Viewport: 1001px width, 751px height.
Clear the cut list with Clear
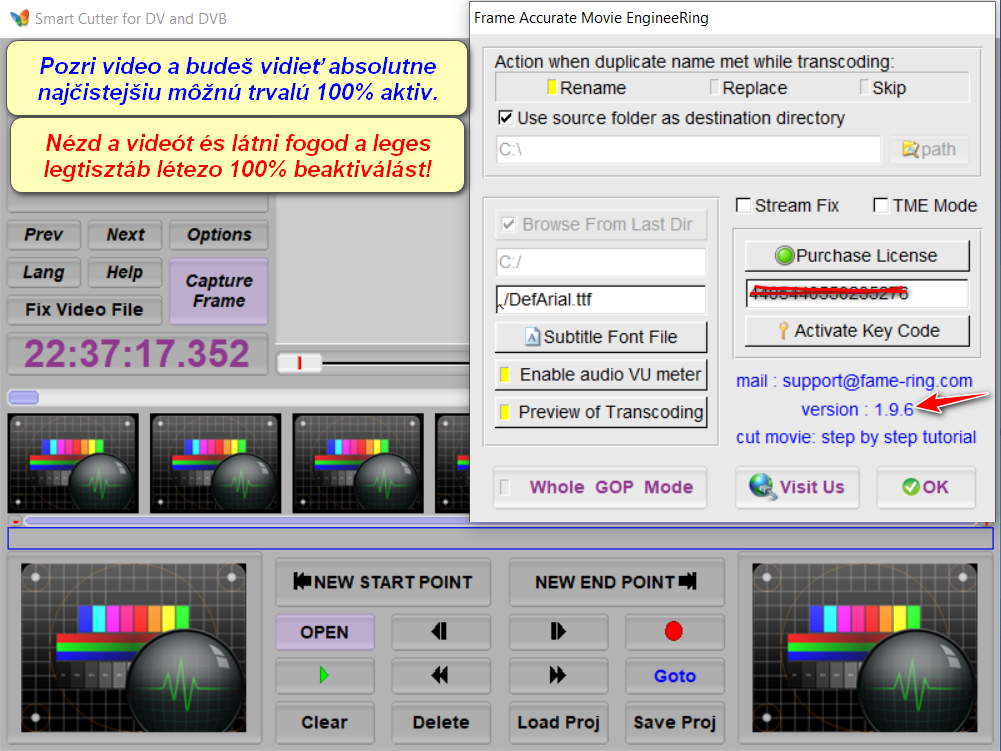tap(324, 722)
